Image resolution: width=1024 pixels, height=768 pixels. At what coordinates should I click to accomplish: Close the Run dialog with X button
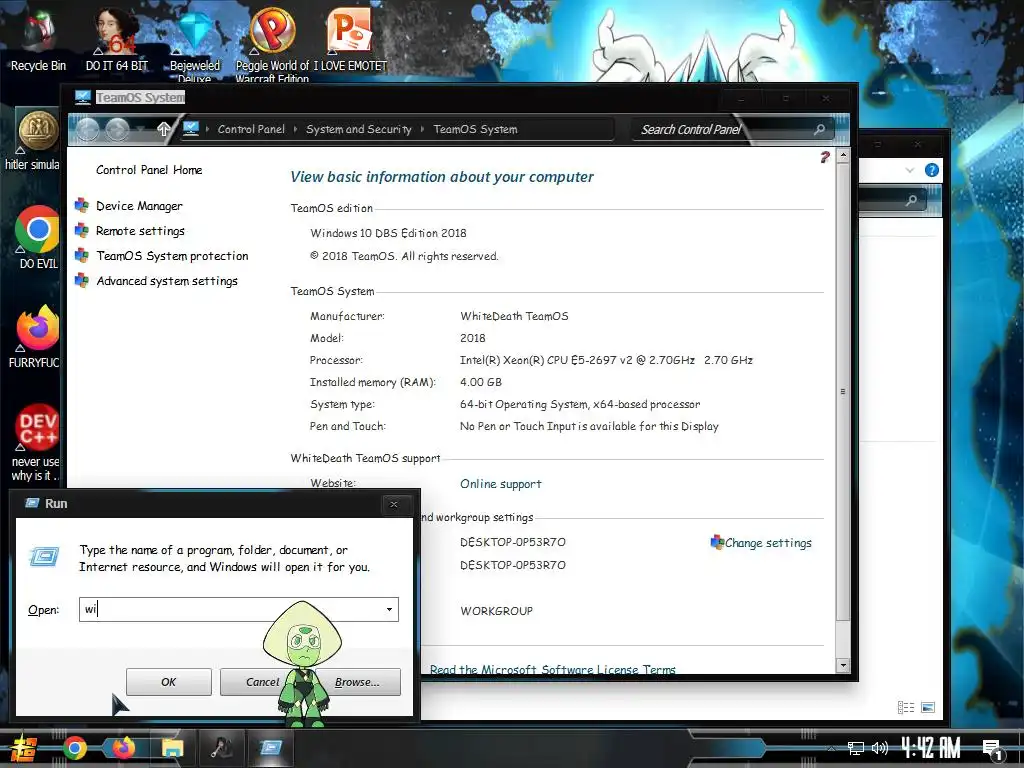tap(394, 504)
